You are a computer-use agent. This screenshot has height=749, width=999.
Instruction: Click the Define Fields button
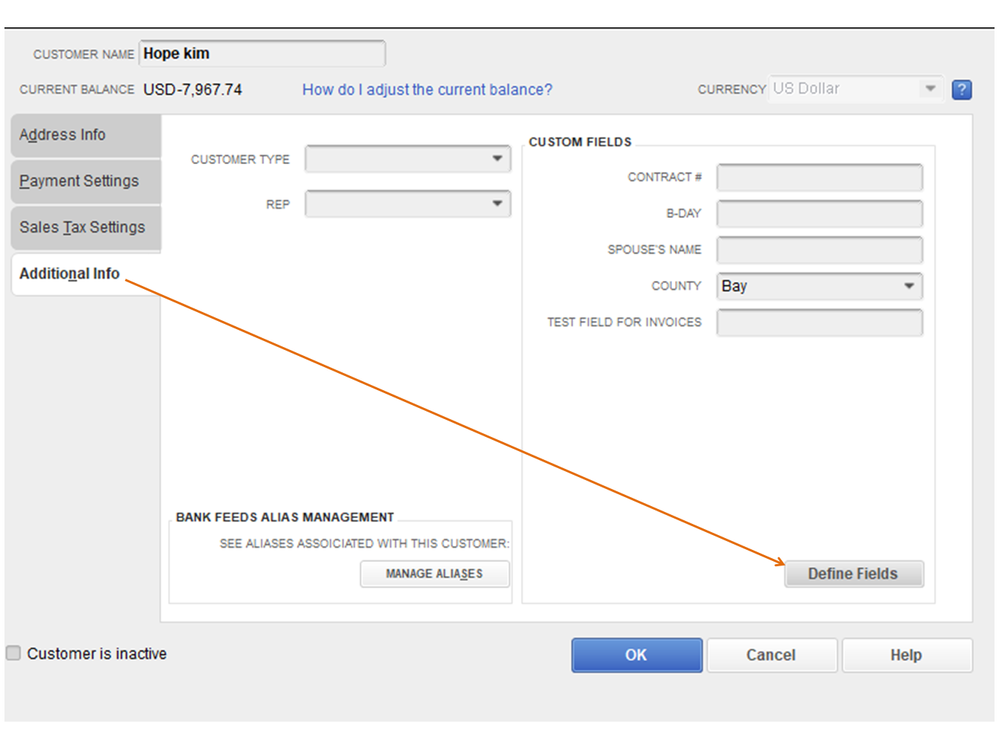(853, 574)
